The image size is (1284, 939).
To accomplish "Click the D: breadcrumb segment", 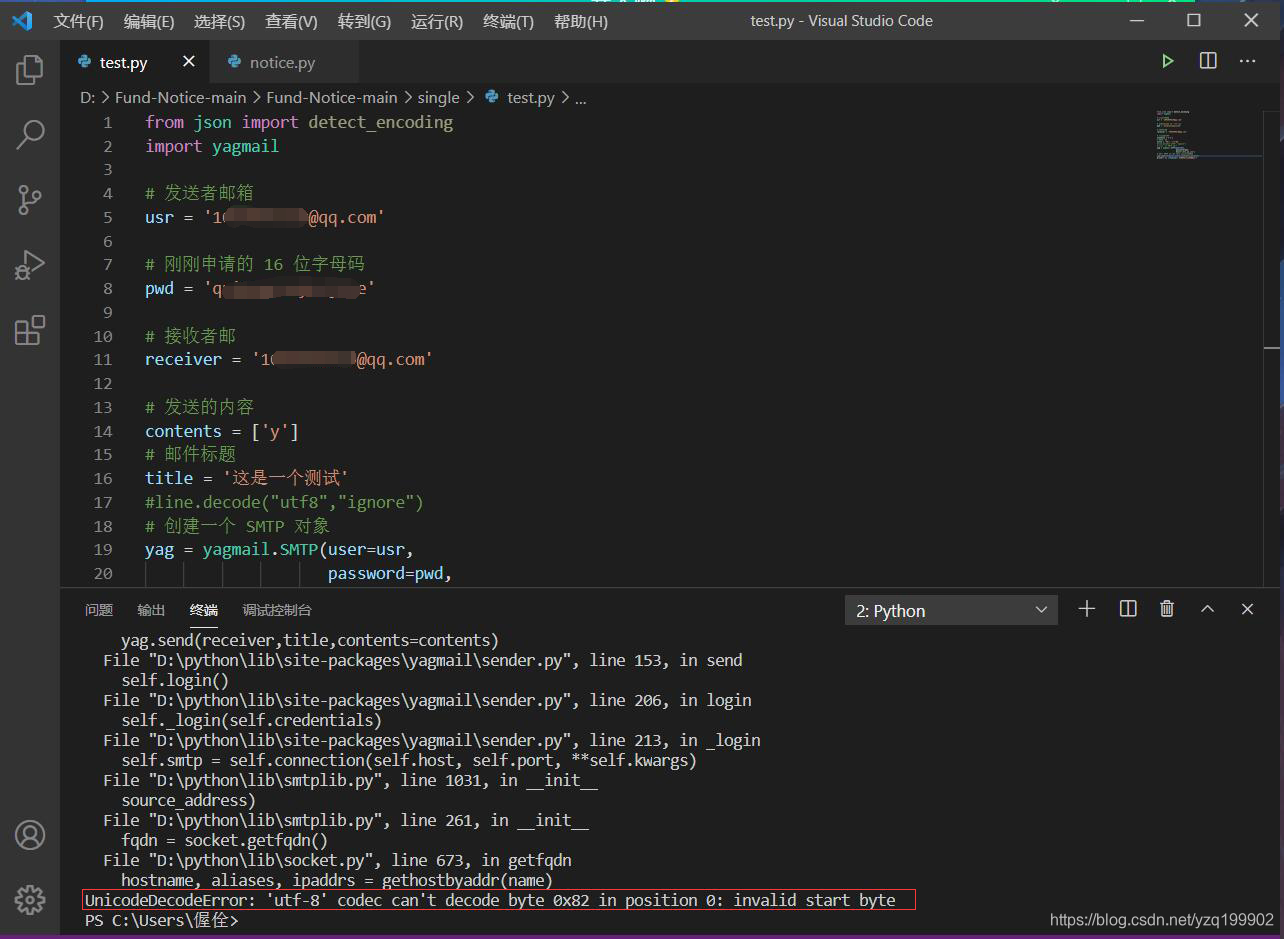I will click(x=88, y=97).
